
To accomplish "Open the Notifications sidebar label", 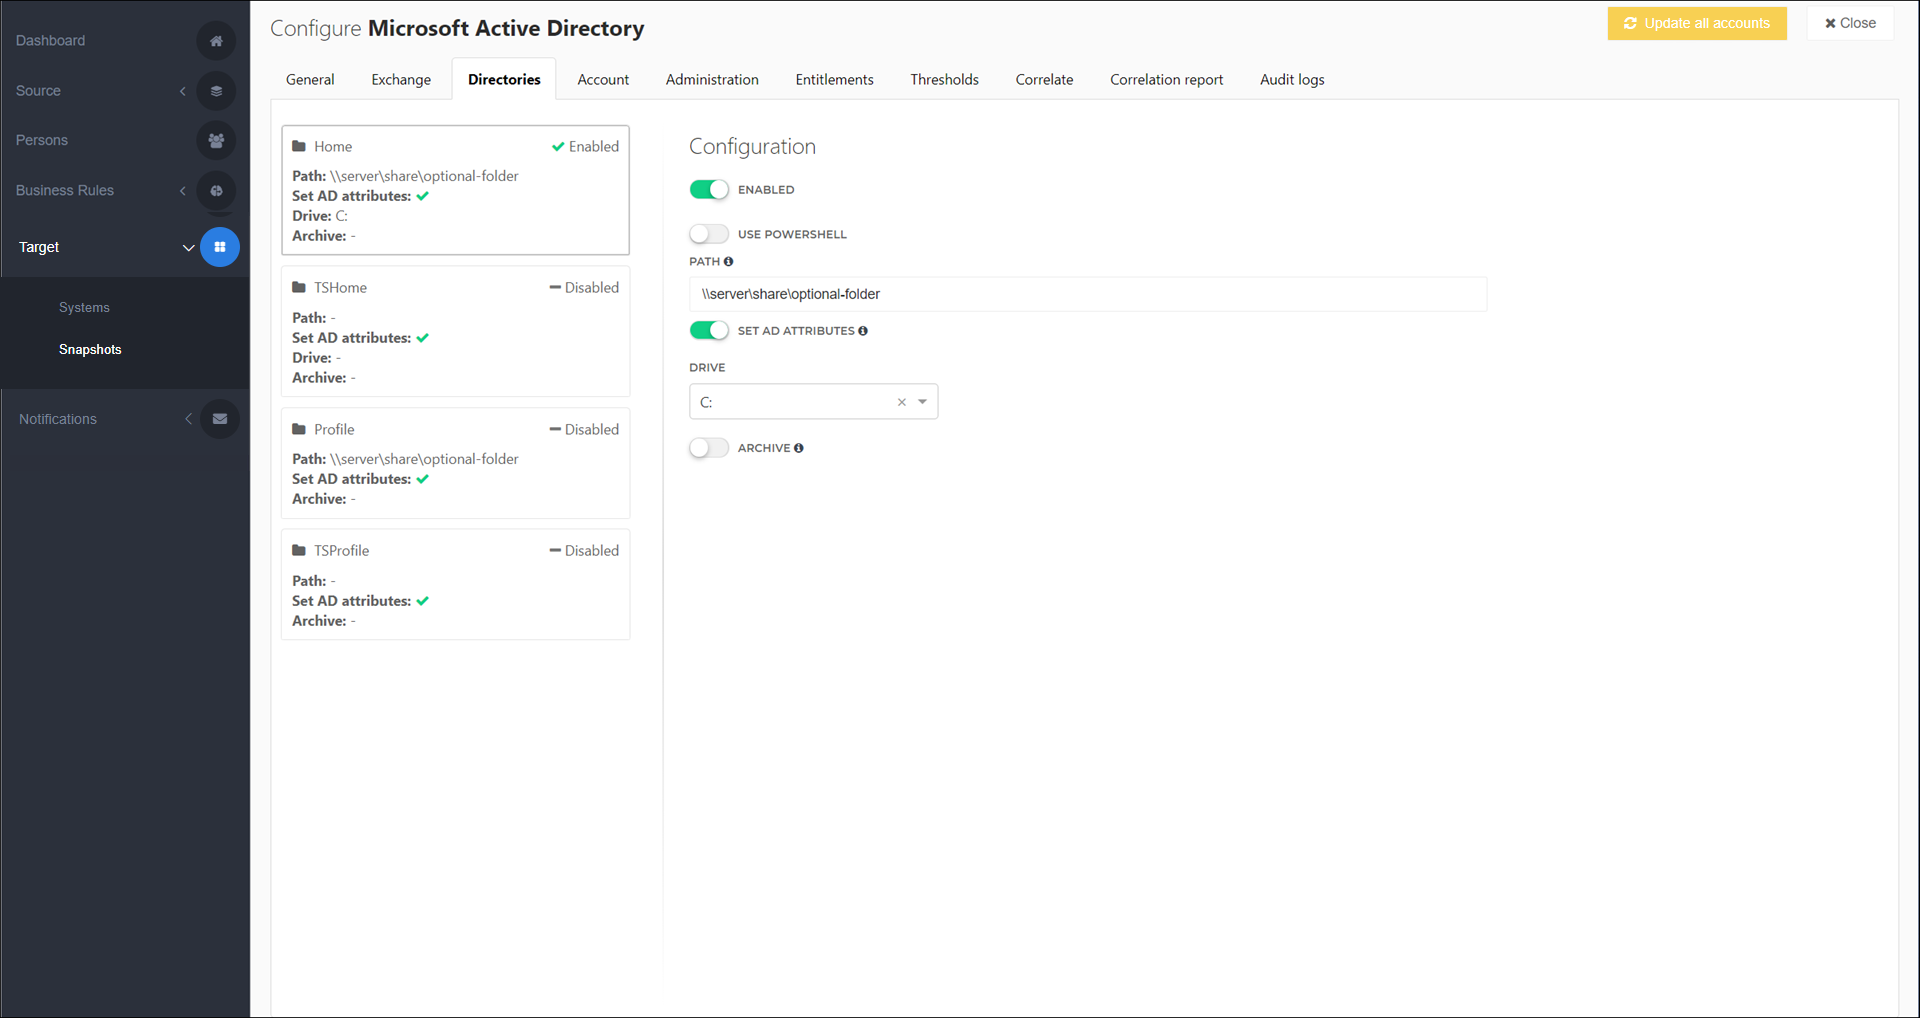I will tap(58, 419).
